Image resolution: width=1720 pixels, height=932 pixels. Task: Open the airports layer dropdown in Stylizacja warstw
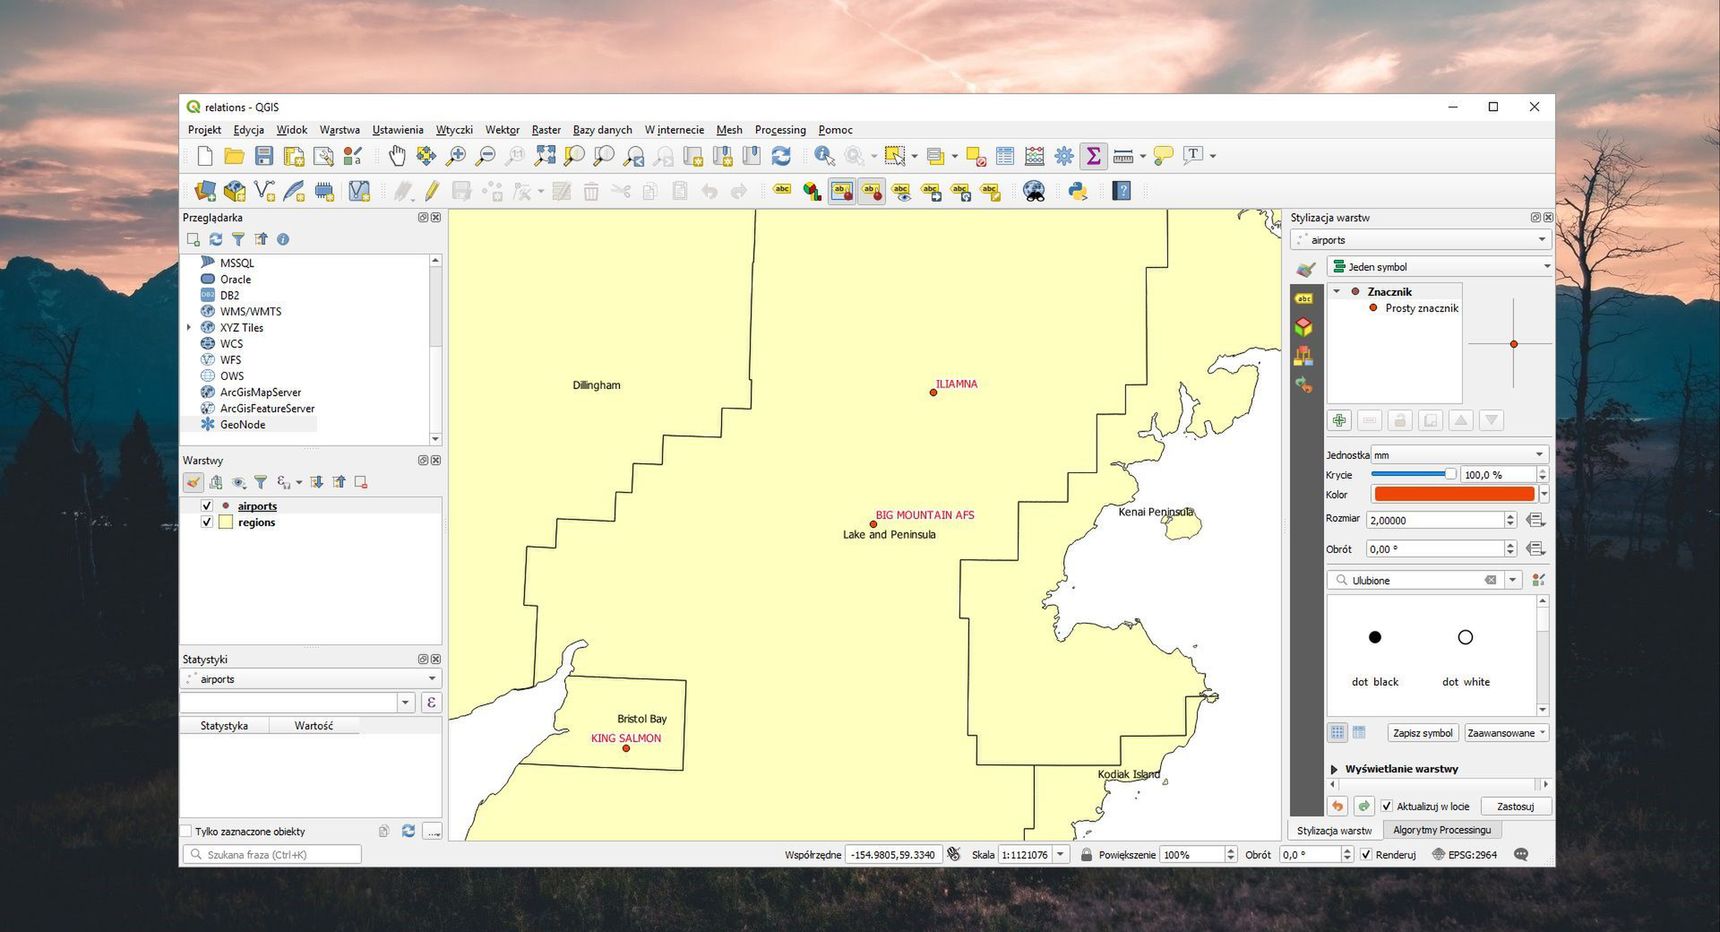[x=1420, y=240]
